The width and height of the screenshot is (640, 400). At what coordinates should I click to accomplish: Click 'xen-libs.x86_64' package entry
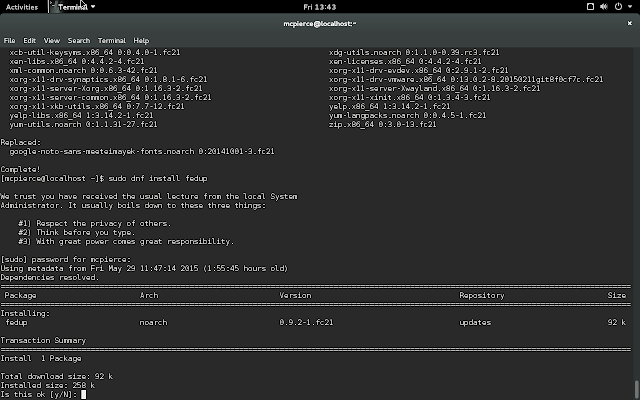click(x=77, y=61)
